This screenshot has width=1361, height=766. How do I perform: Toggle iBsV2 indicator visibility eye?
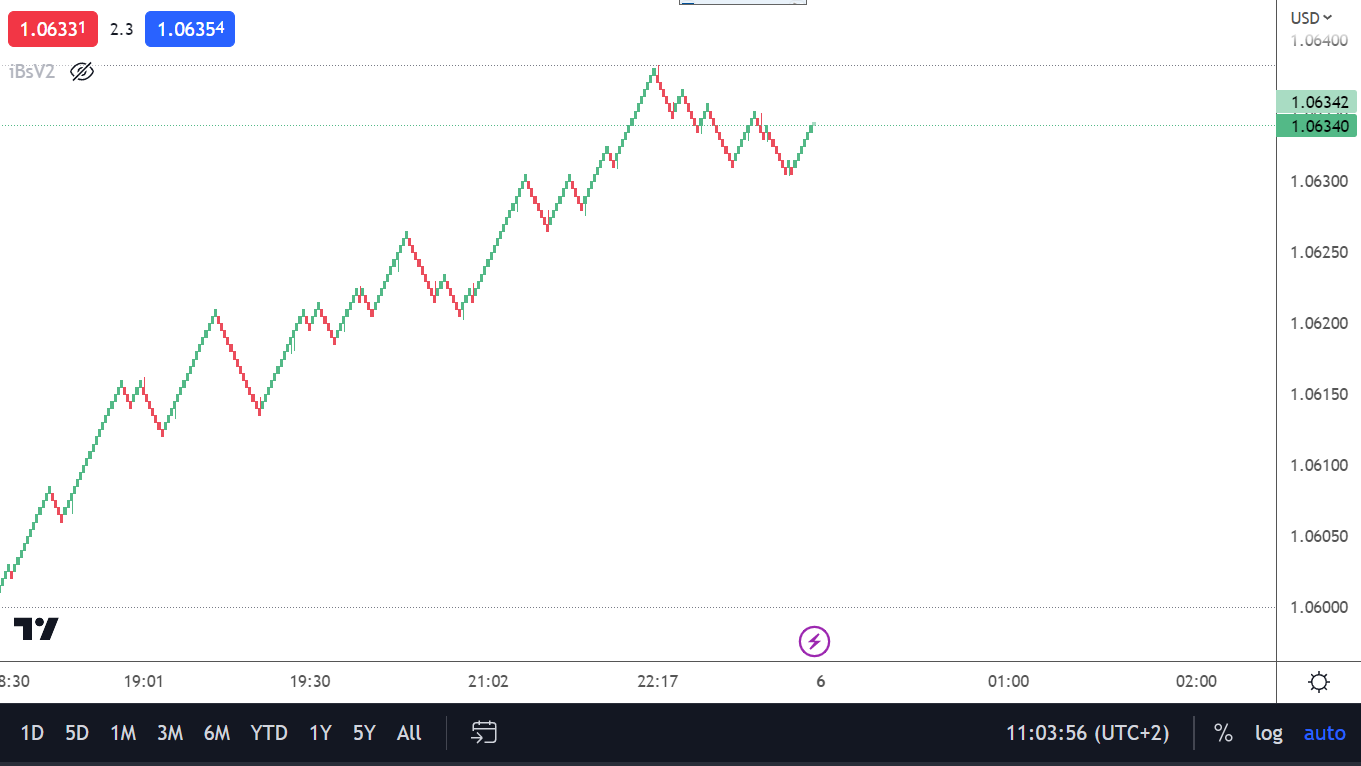coord(82,71)
